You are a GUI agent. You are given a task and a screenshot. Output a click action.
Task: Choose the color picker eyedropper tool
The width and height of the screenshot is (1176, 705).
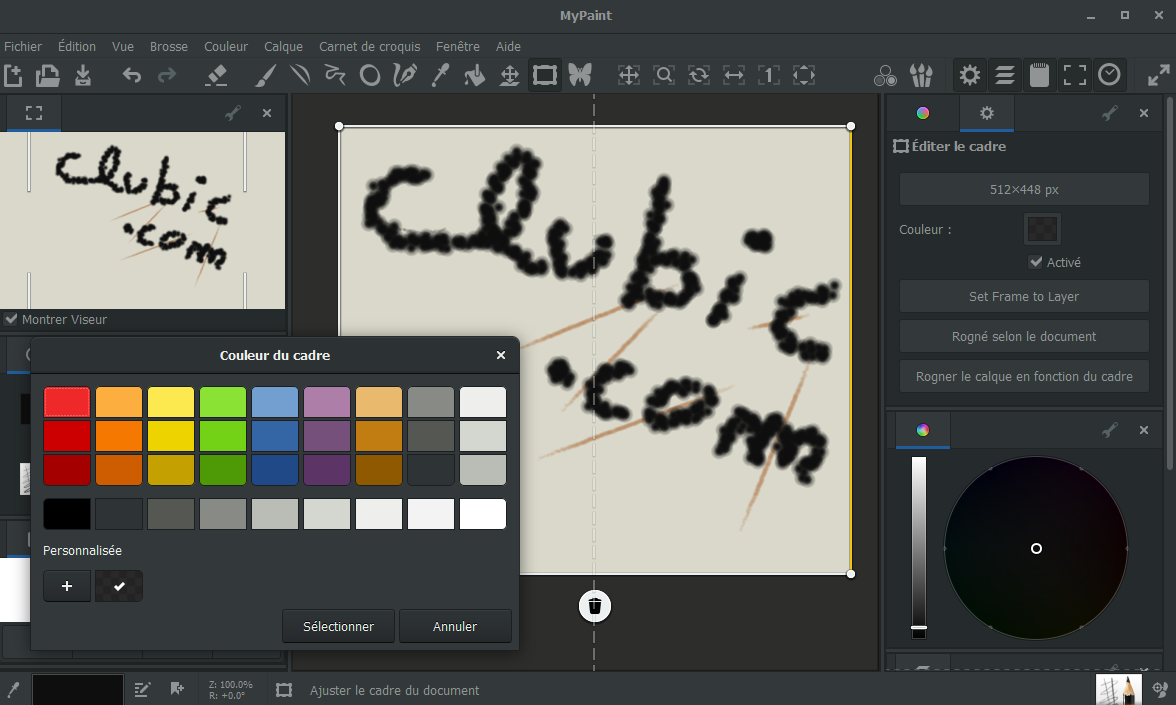click(x=439, y=75)
